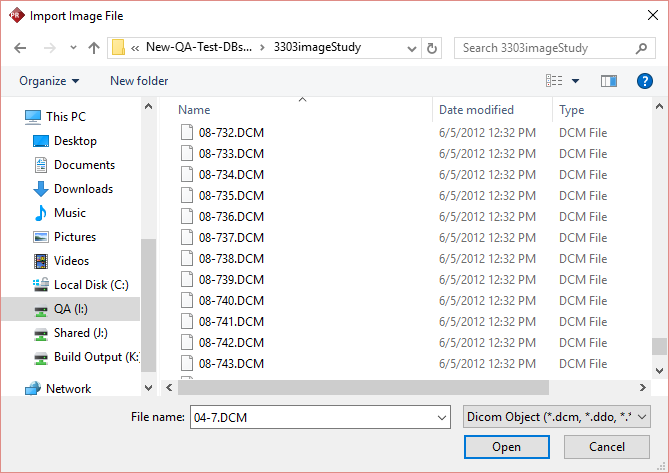
Task: Expand the view options dropdown arrow
Action: 575,81
